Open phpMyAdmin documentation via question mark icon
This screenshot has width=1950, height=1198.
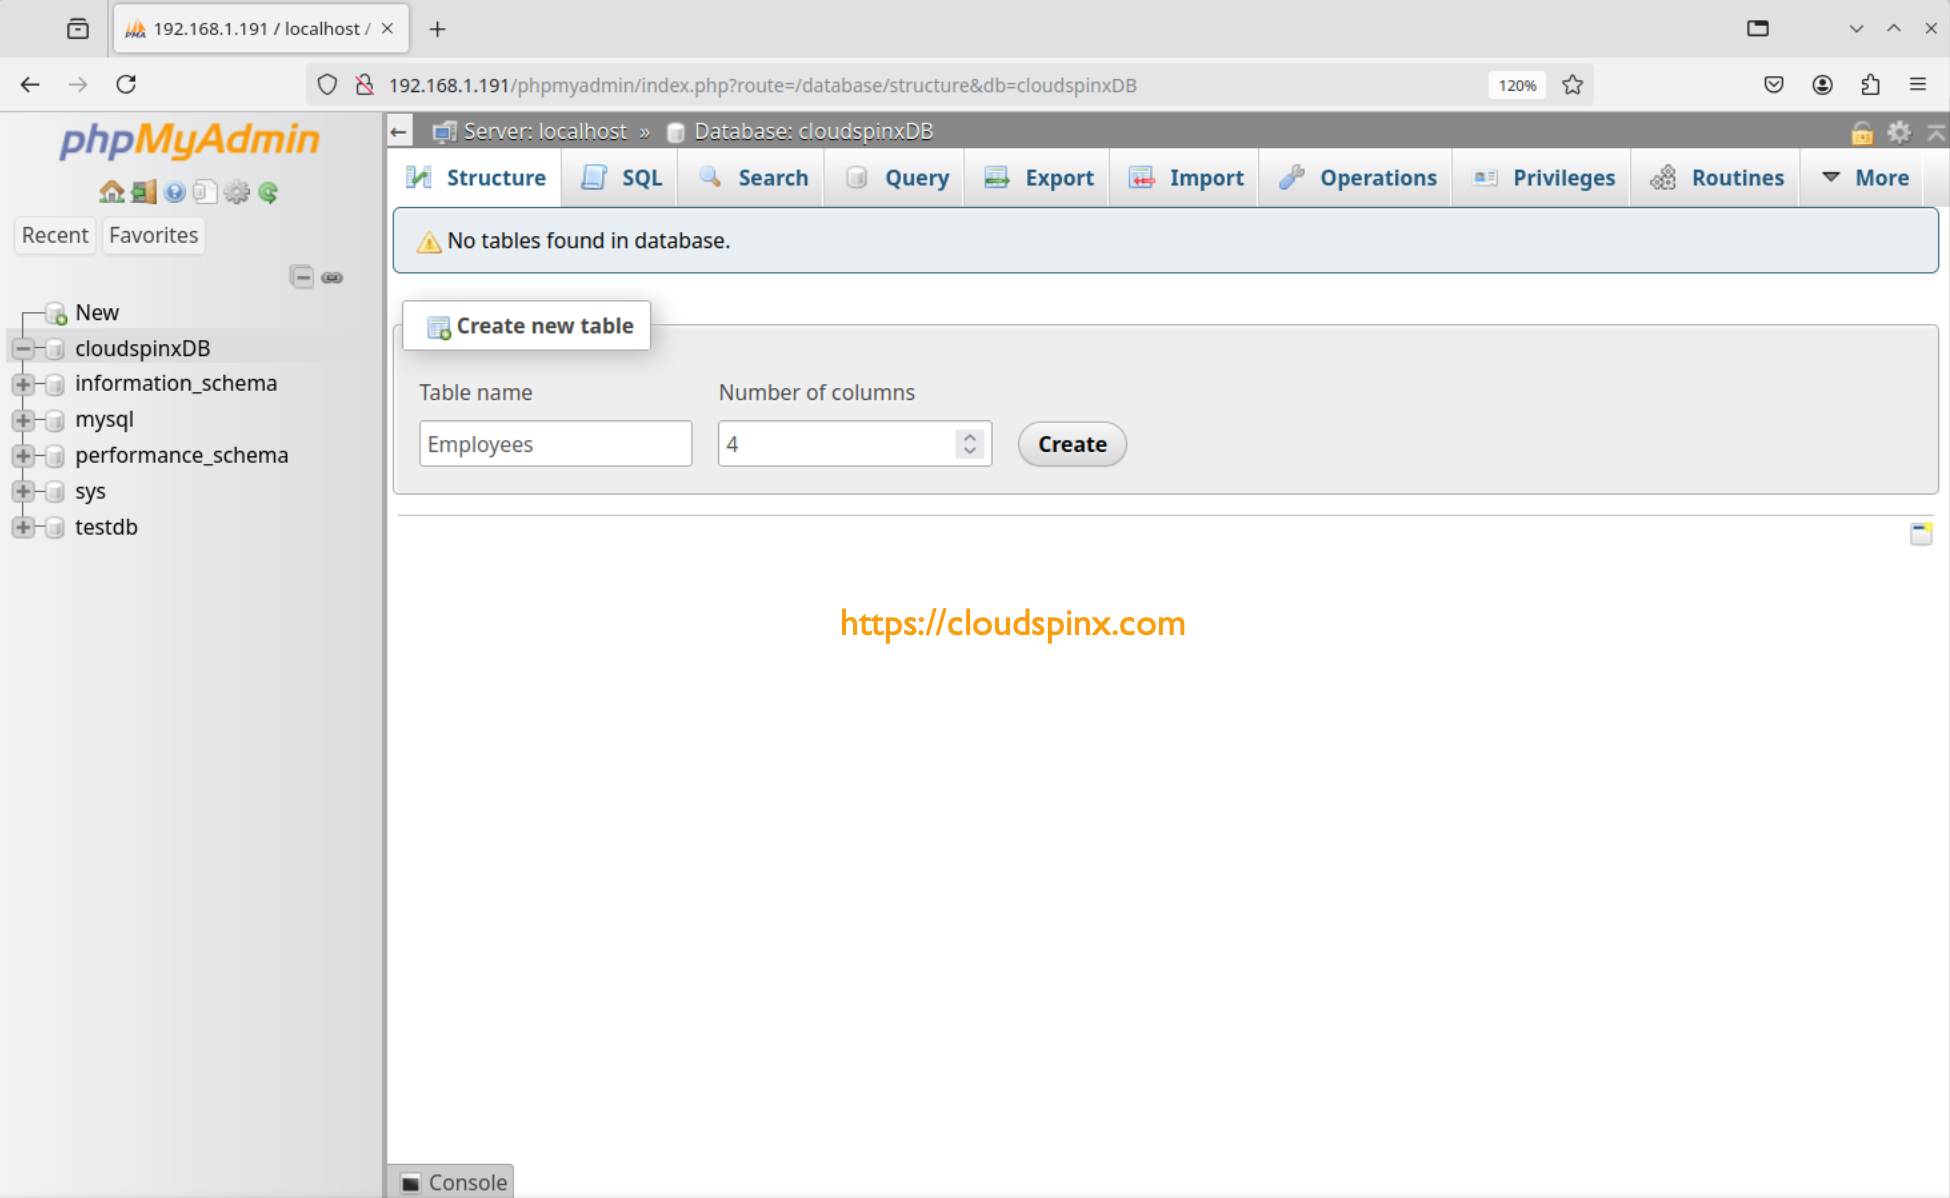point(175,192)
